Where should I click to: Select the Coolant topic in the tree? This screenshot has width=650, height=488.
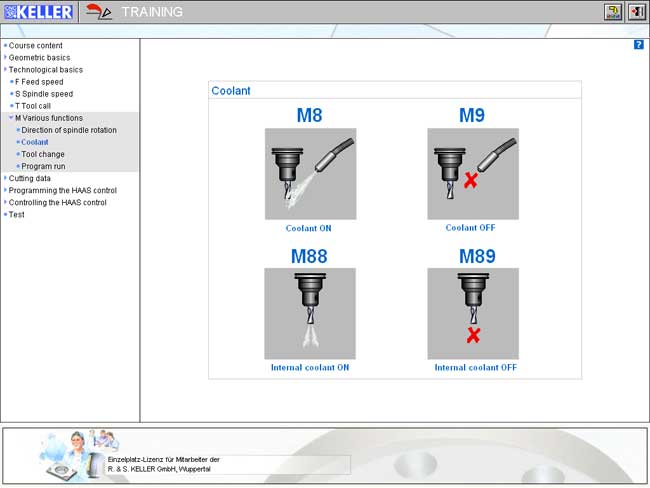point(35,142)
